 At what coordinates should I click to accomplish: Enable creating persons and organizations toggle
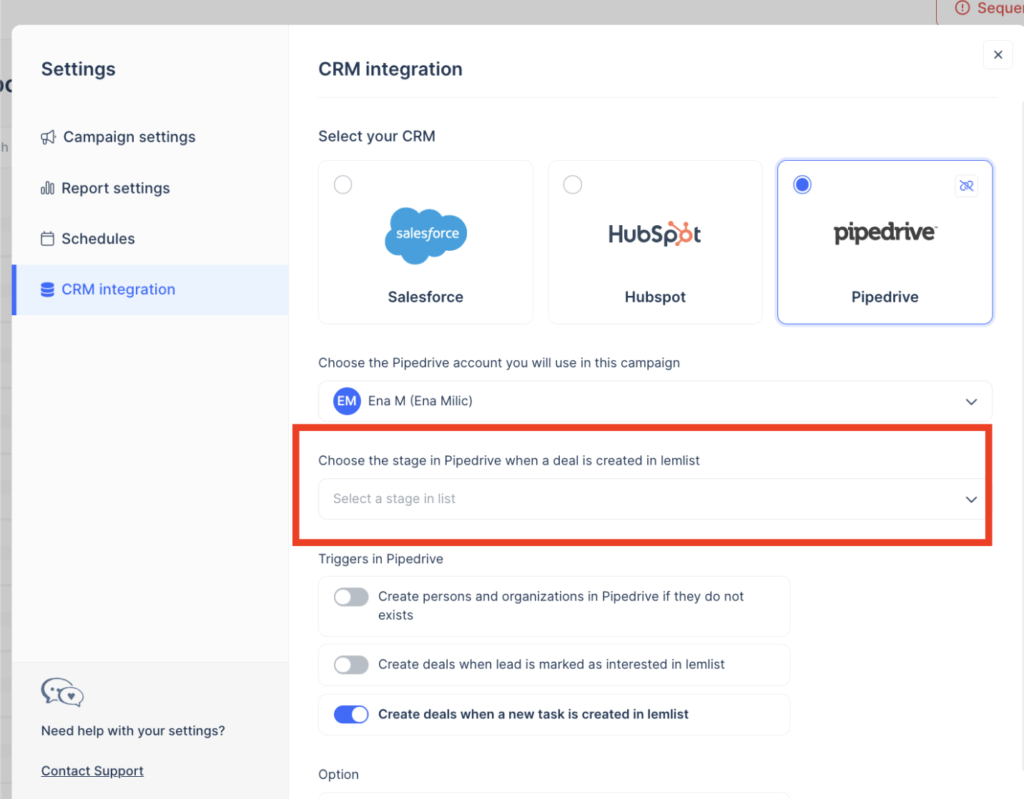click(351, 597)
